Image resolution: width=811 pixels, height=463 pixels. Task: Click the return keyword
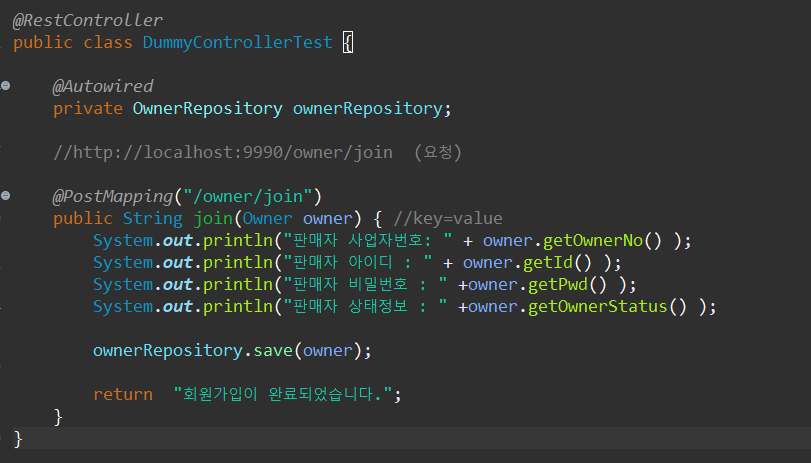(123, 394)
